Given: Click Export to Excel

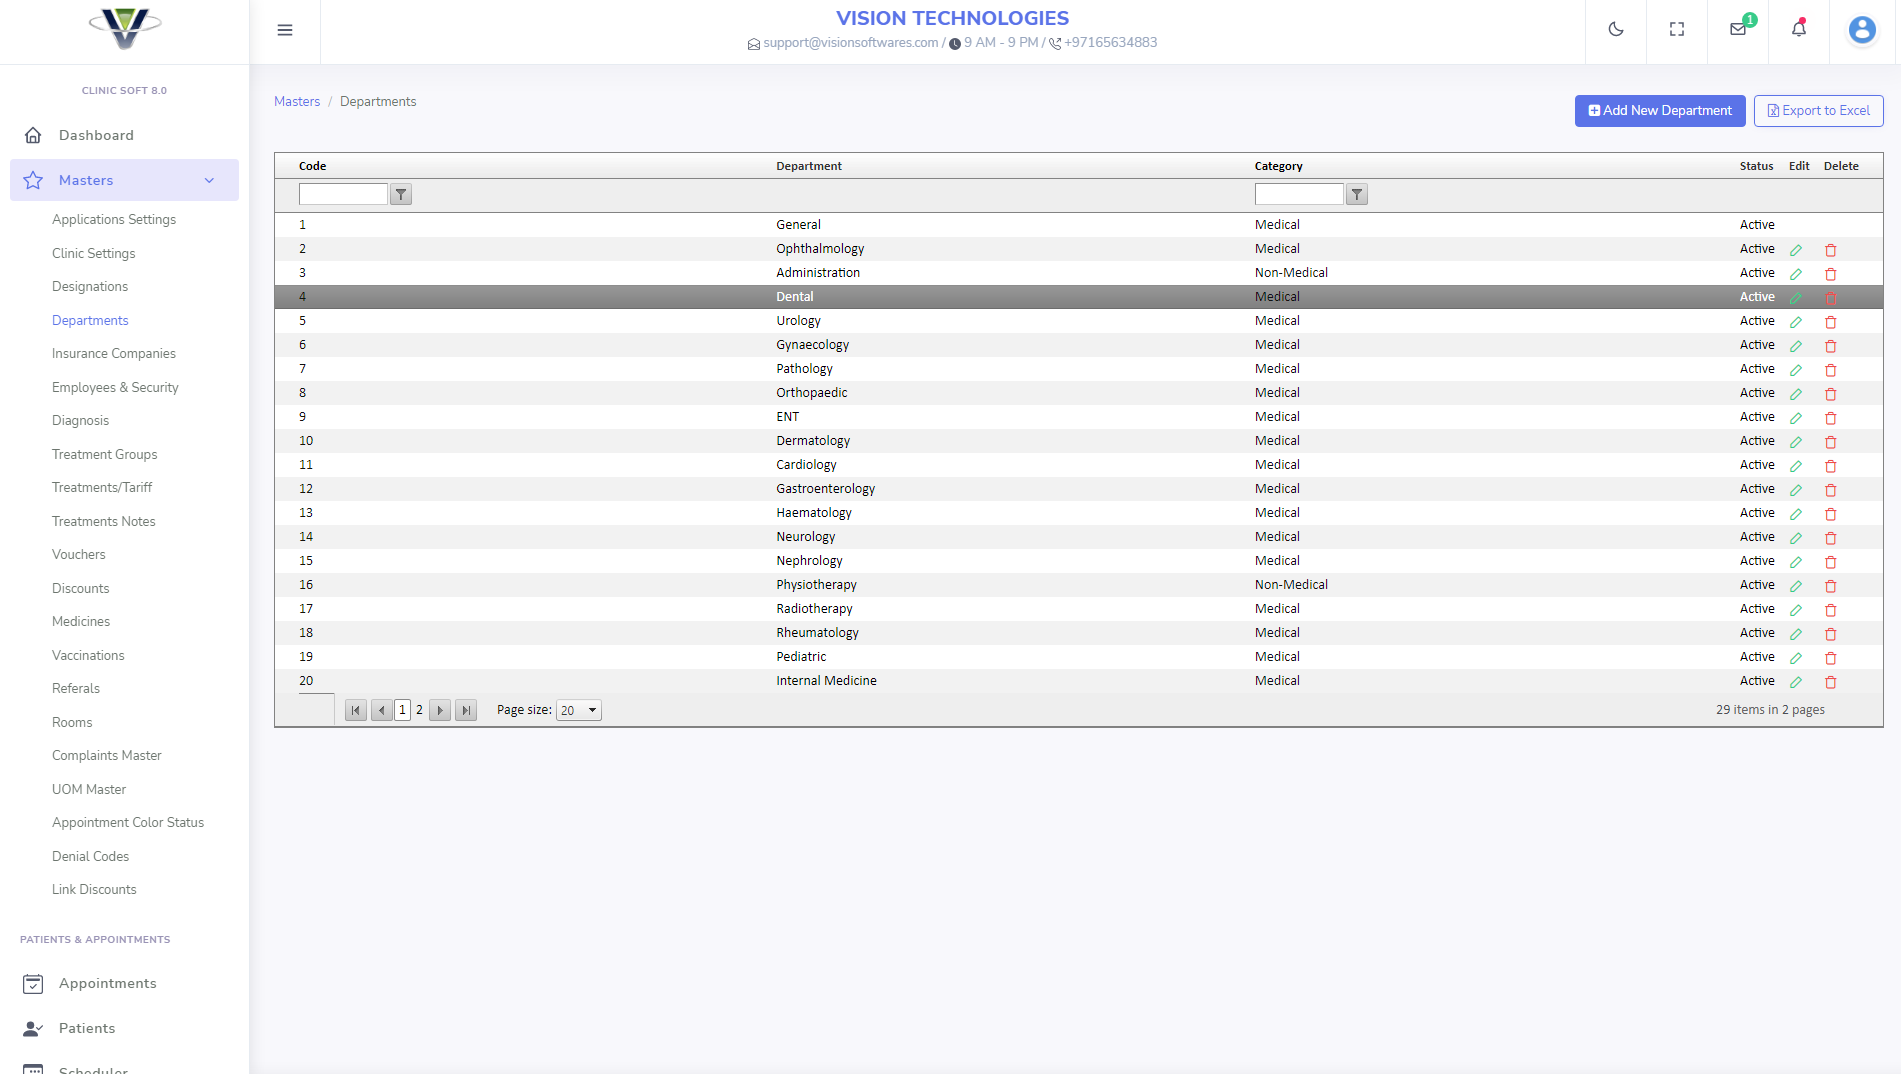Looking at the screenshot, I should [x=1818, y=110].
